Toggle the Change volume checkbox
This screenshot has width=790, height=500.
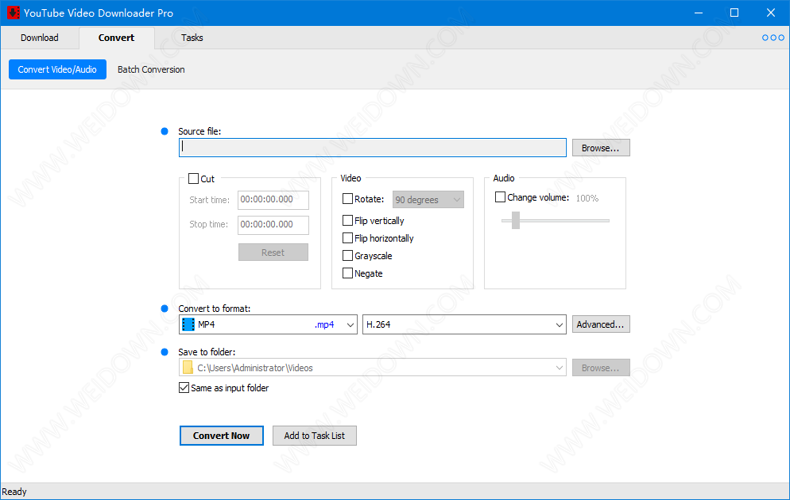coord(500,197)
